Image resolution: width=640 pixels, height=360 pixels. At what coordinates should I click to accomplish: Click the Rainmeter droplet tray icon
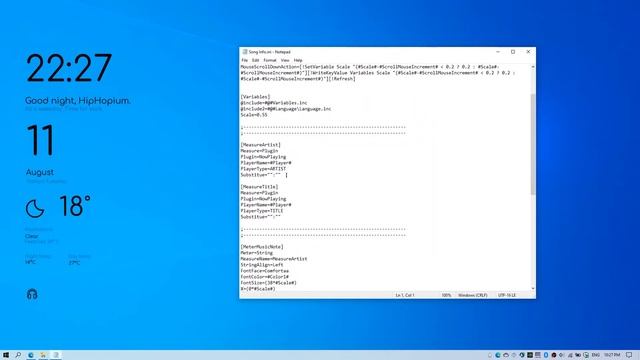tap(522, 355)
